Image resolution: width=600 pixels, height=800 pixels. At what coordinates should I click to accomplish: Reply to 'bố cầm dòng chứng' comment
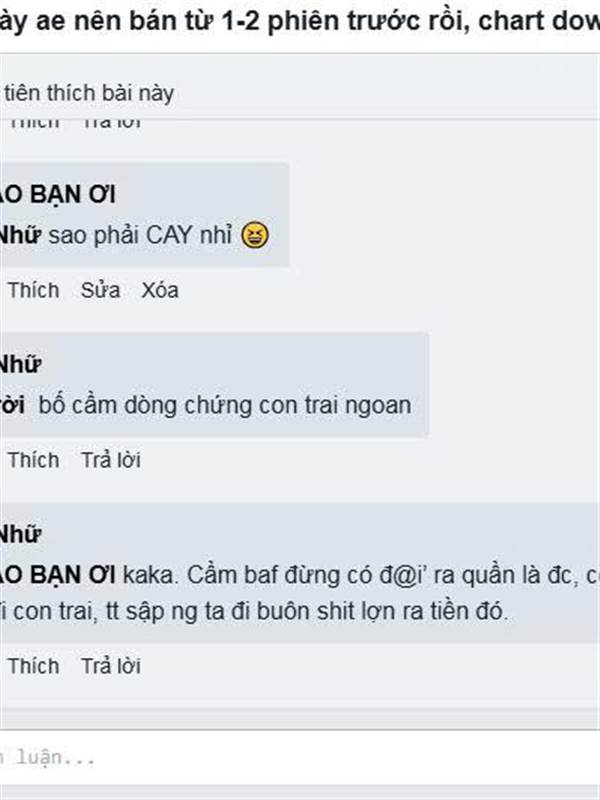pyautogui.click(x=111, y=460)
